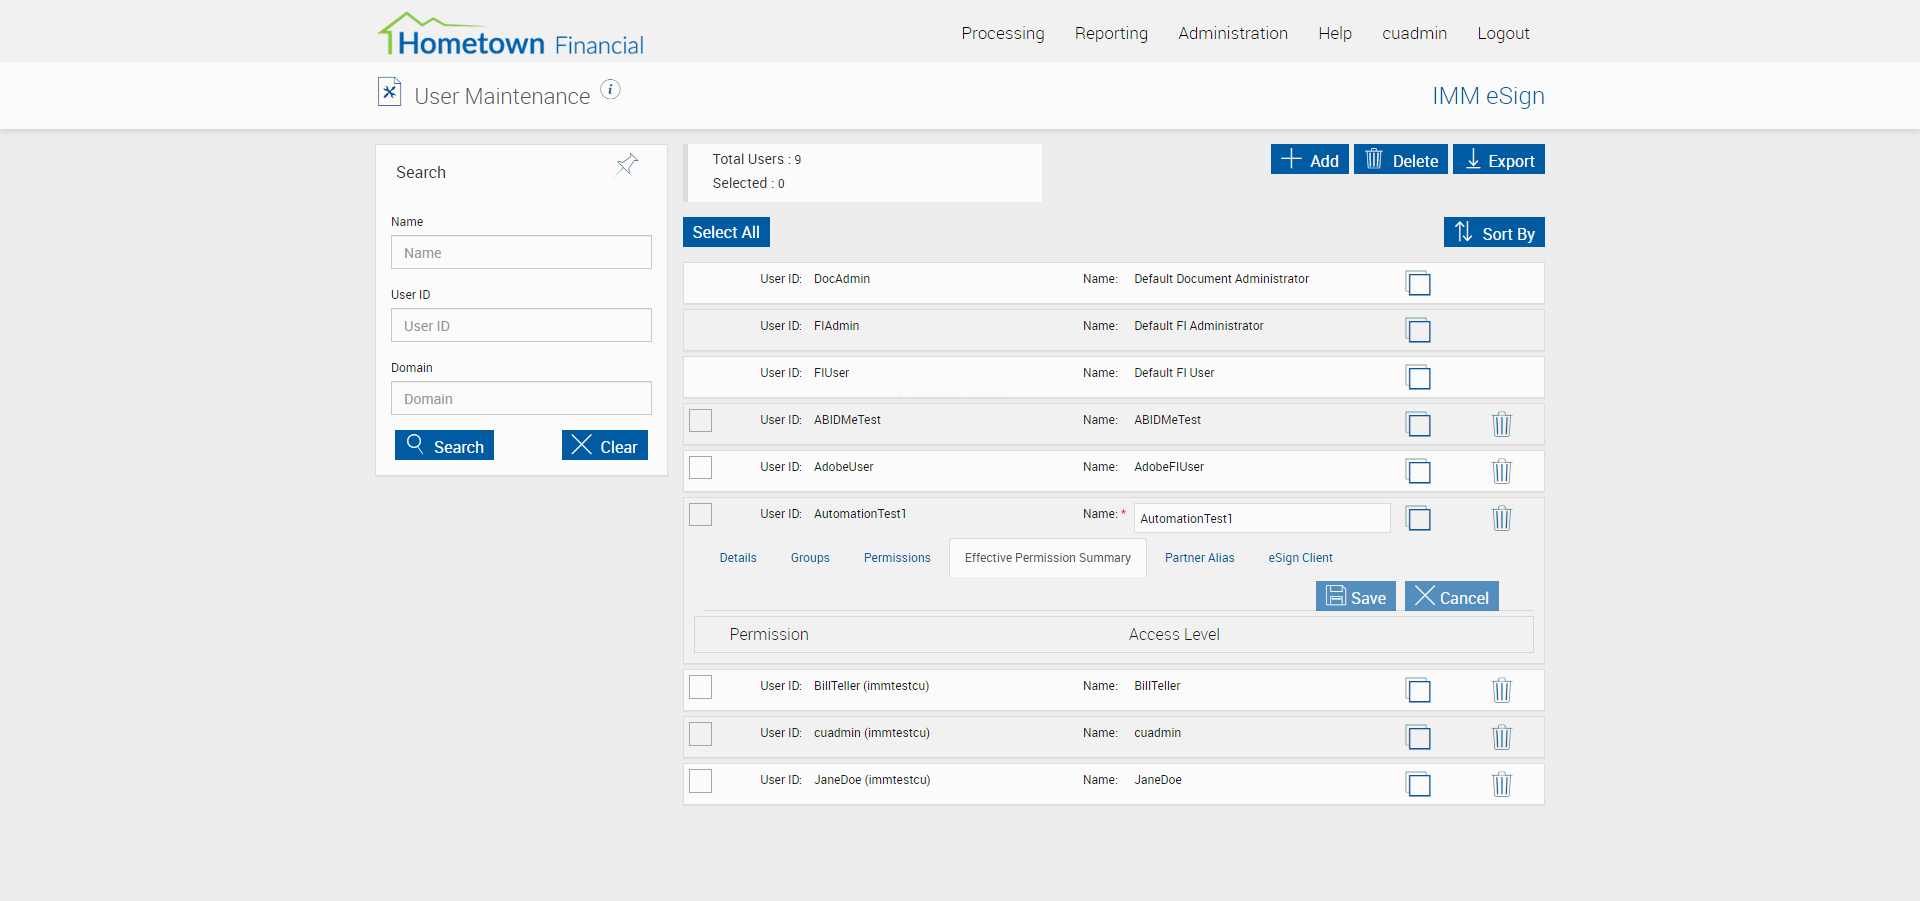Click the copy icon for JaneDoe

click(1418, 784)
